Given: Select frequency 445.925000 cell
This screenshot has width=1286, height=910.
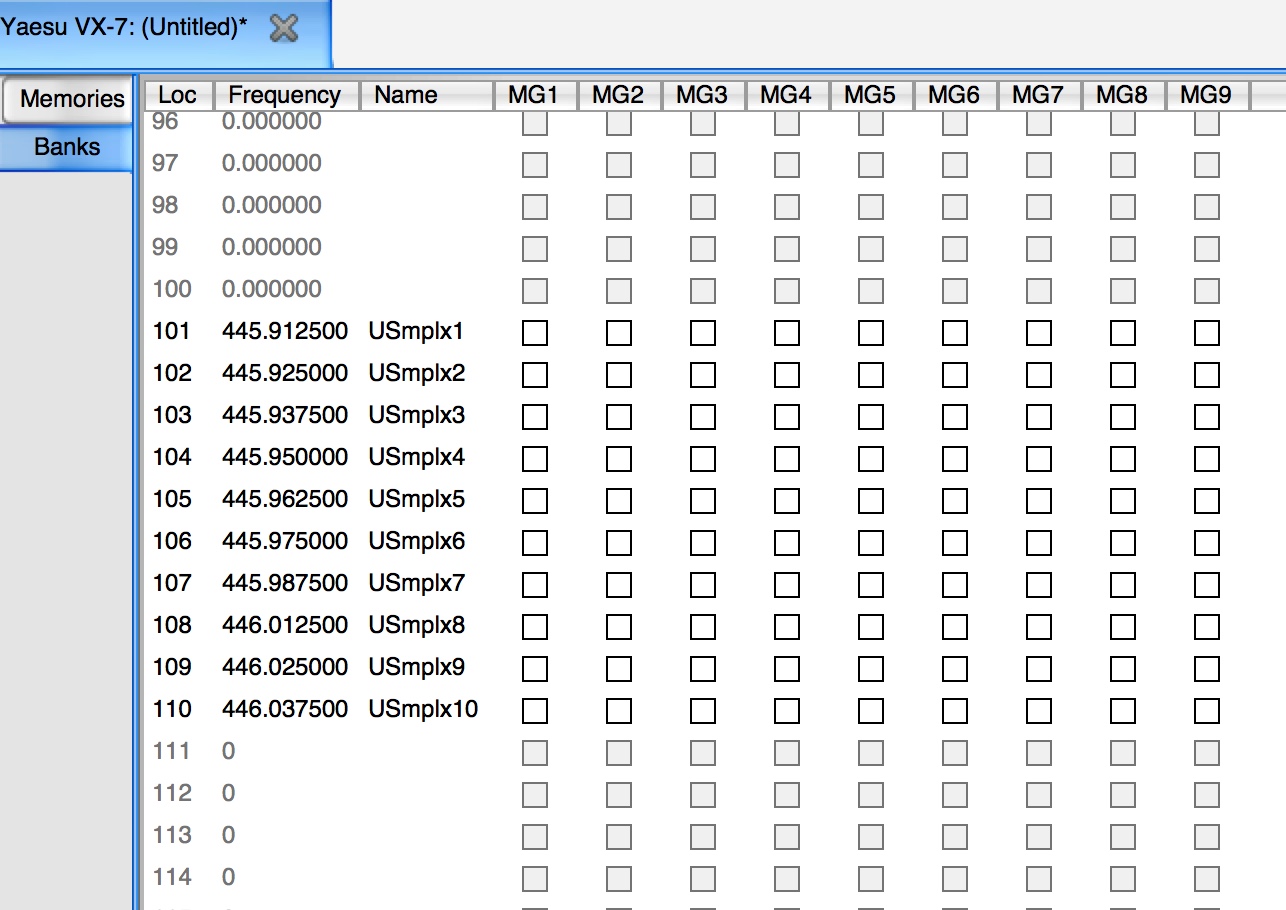Looking at the screenshot, I should point(285,373).
